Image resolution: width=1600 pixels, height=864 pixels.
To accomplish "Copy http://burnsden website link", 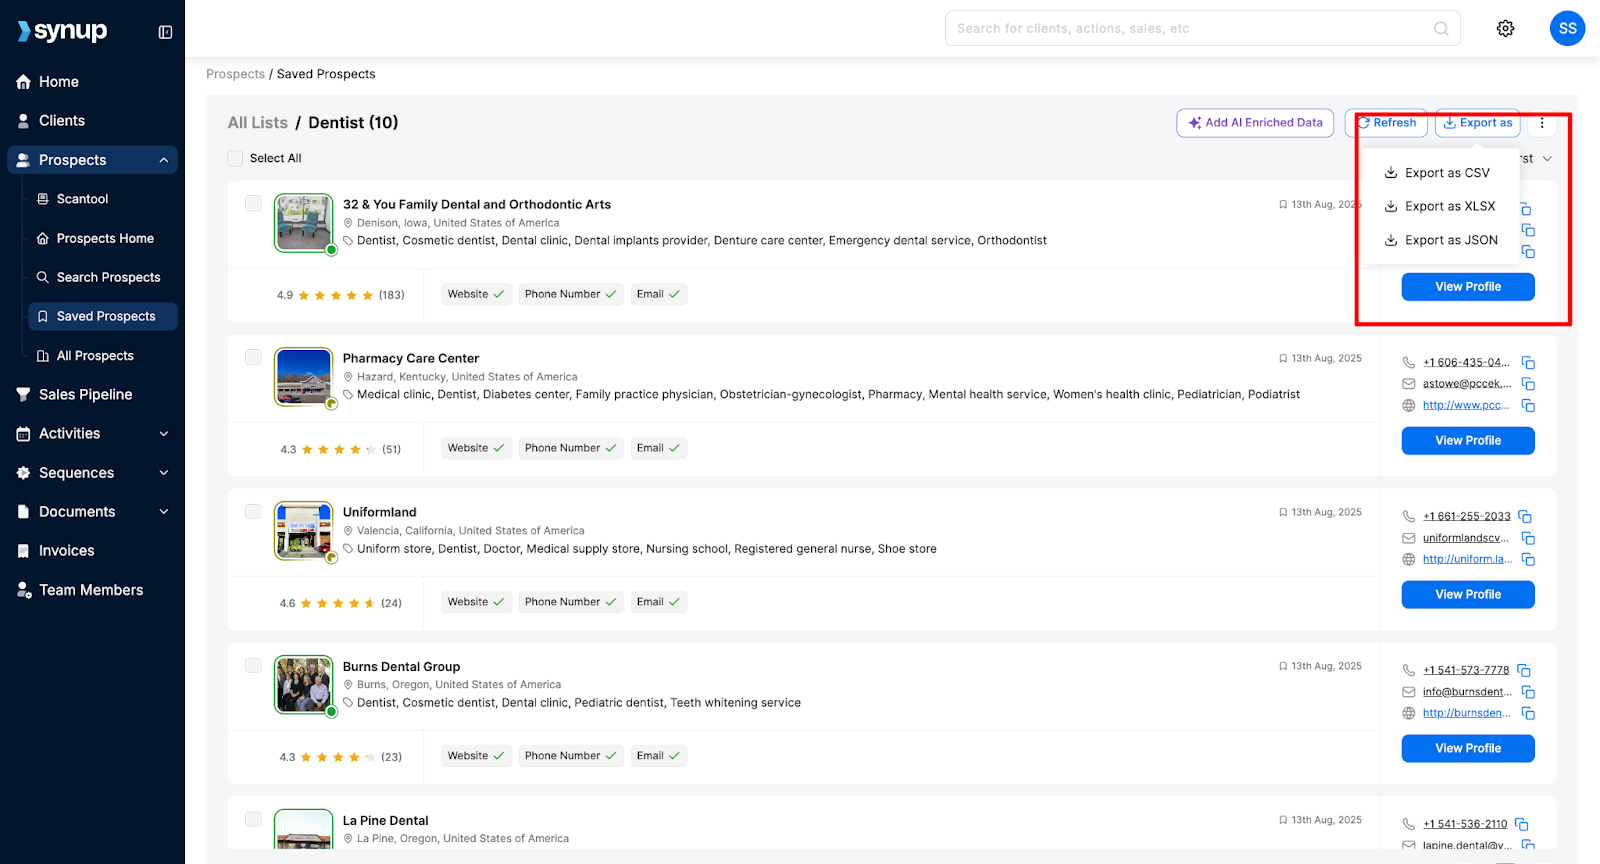I will click(x=1528, y=713).
